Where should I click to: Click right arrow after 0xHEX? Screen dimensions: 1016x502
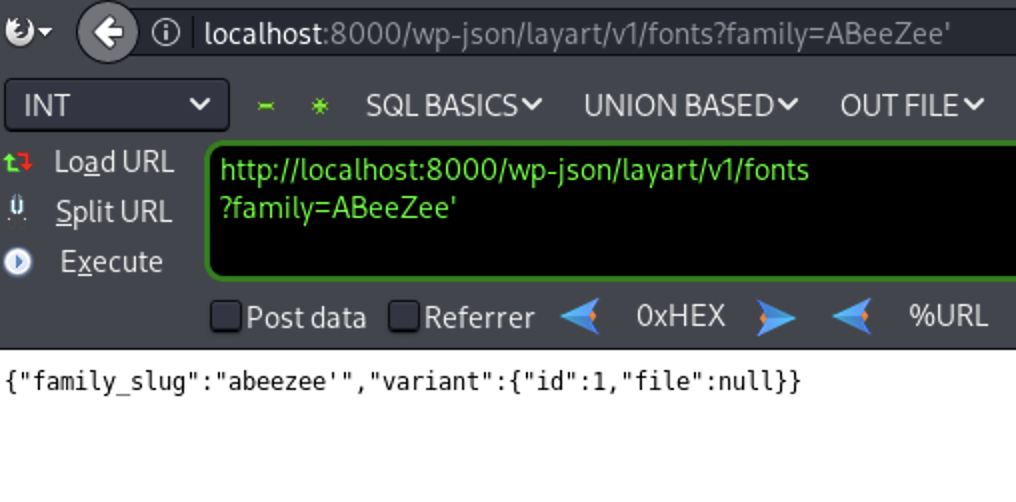click(776, 317)
